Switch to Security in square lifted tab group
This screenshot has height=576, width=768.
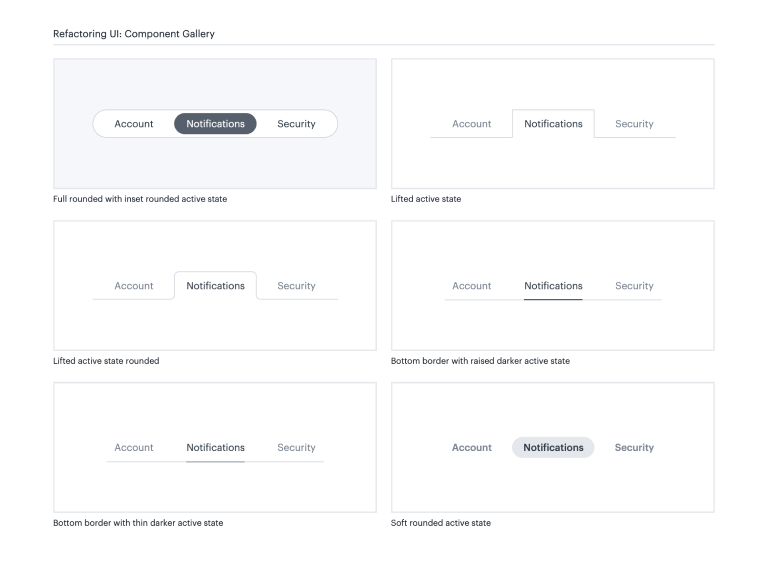click(x=634, y=124)
